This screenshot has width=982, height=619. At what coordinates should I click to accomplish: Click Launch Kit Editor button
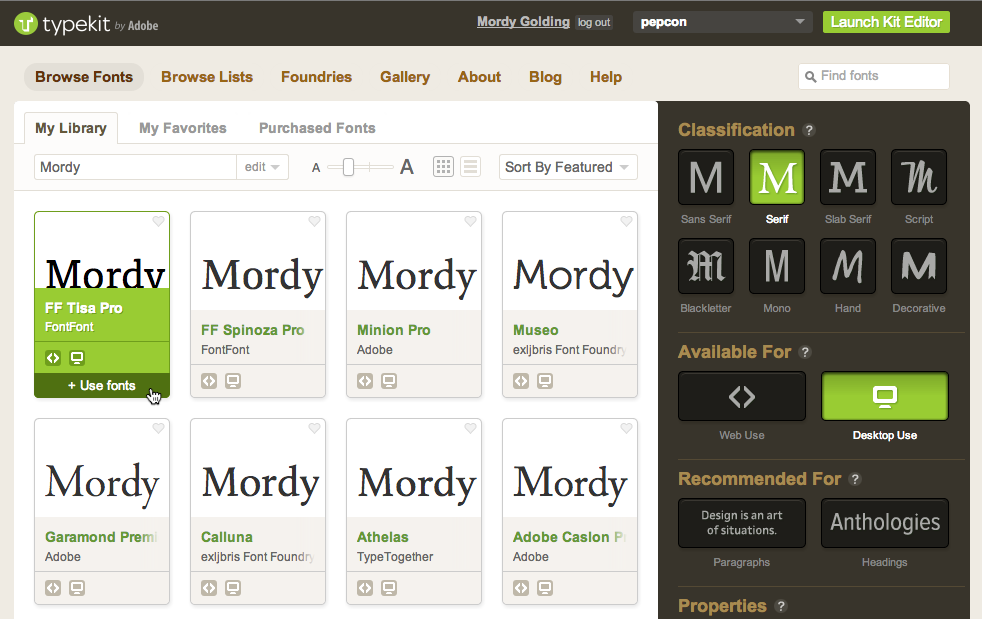[886, 22]
